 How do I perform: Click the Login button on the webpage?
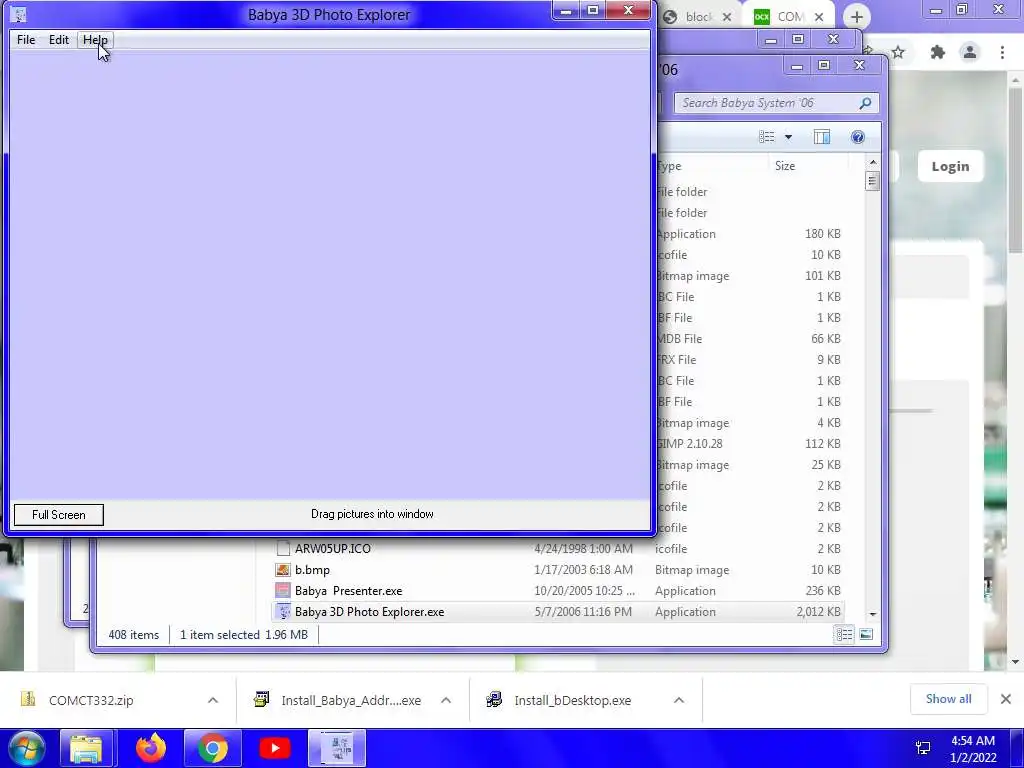[950, 167]
